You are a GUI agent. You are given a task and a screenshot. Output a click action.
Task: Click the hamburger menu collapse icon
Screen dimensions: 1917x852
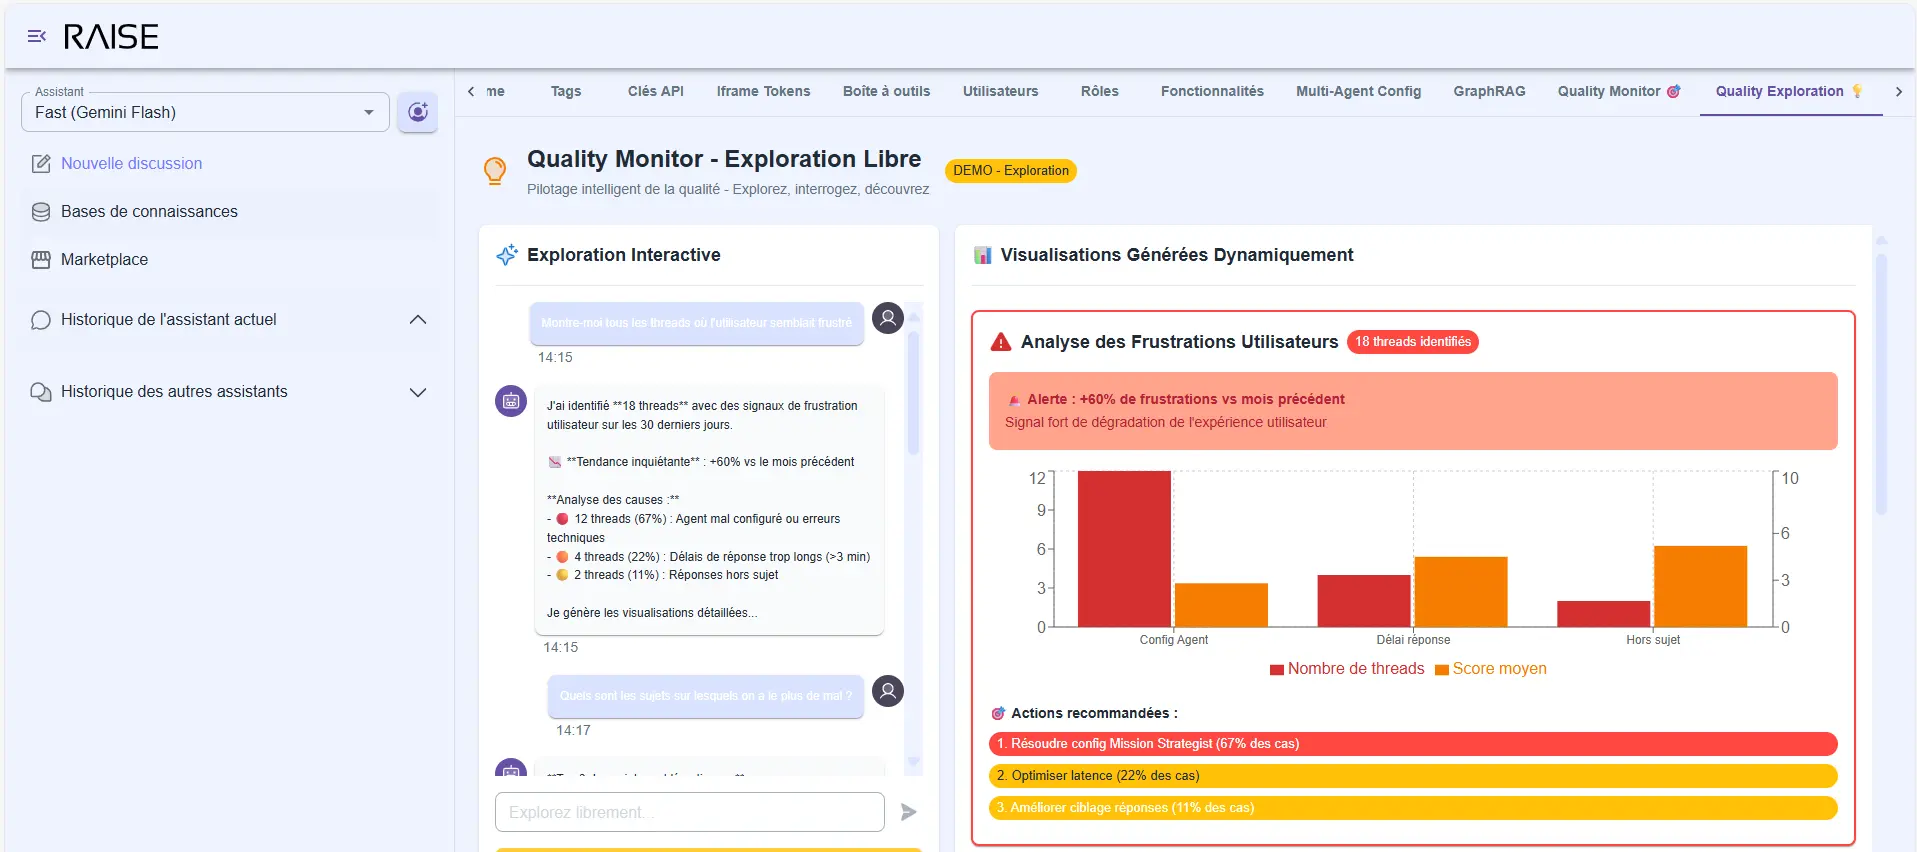click(x=37, y=37)
